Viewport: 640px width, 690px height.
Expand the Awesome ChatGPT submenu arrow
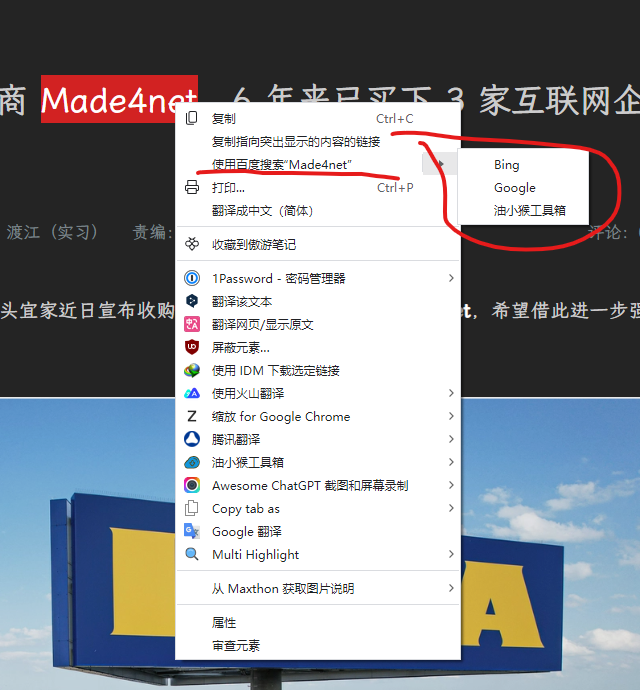coord(451,485)
